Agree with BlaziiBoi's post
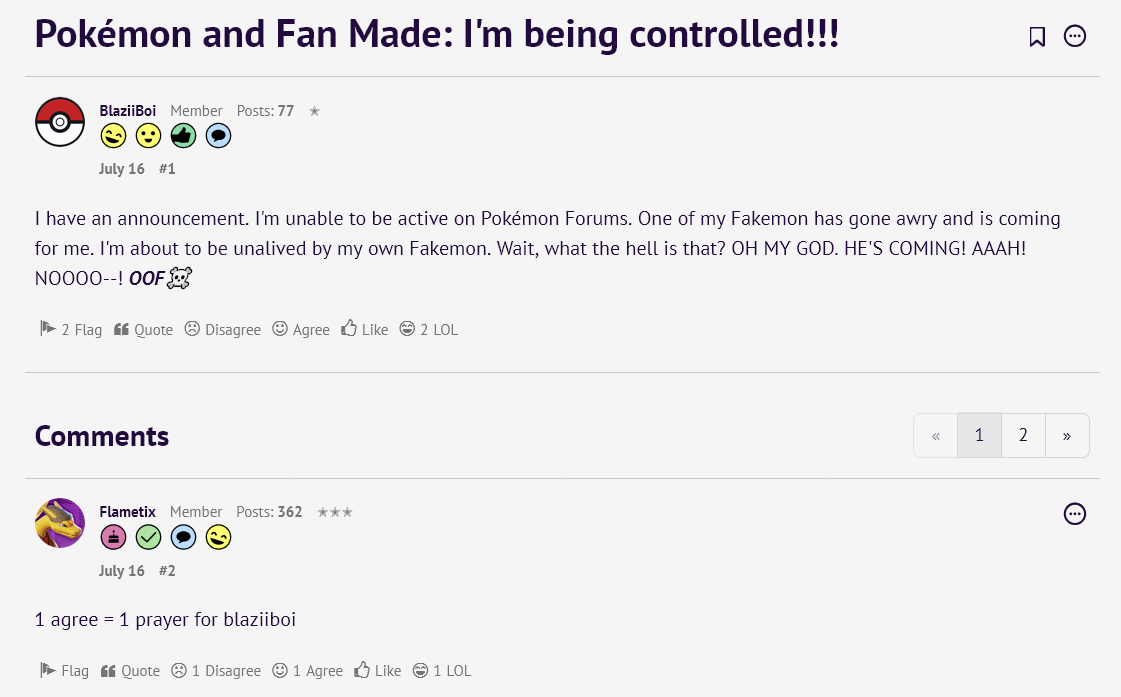1121x697 pixels. click(x=301, y=329)
